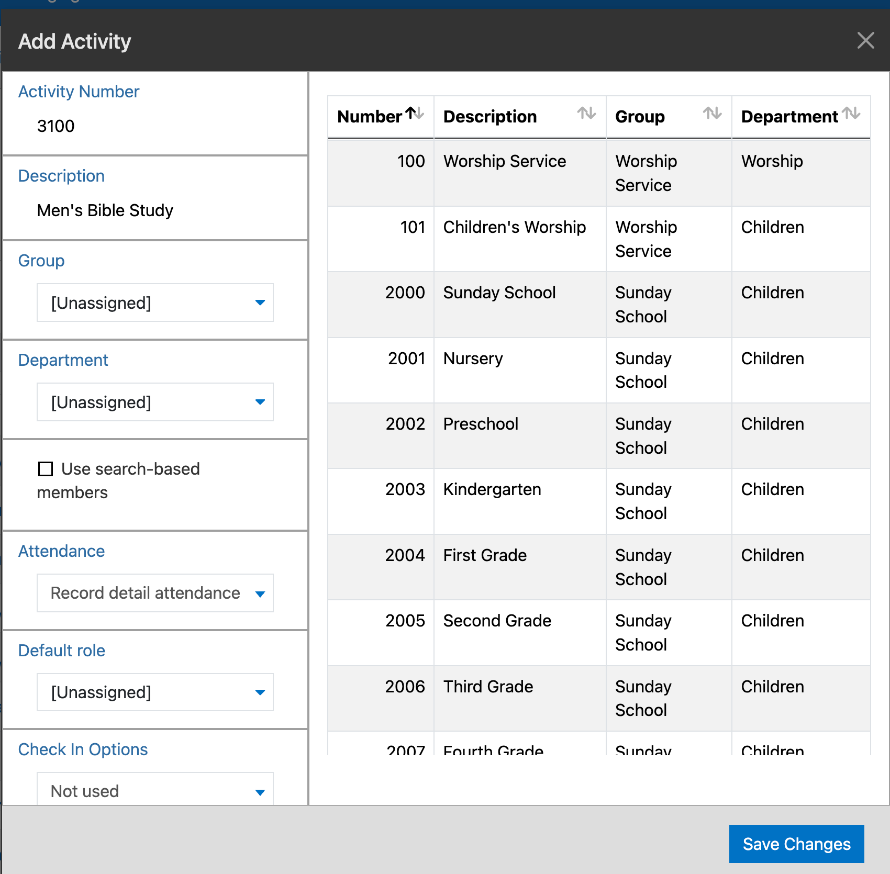The image size is (890, 874).
Task: Select activity 100 Worship Service row
Action: 599,173
